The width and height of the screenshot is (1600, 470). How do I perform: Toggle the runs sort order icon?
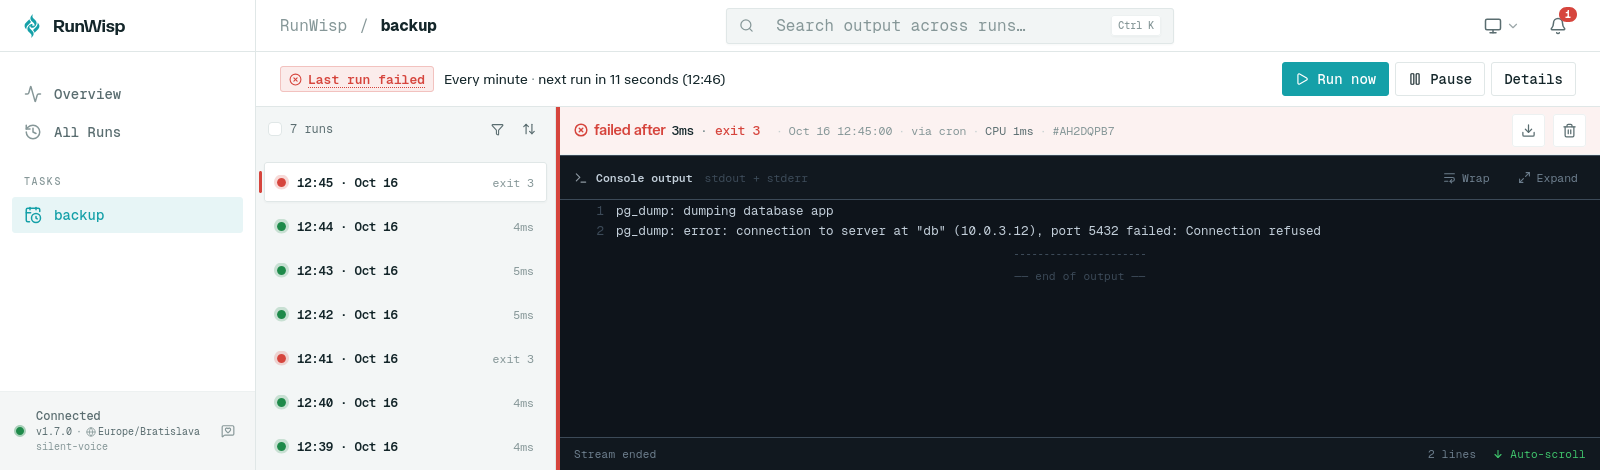[x=529, y=129]
